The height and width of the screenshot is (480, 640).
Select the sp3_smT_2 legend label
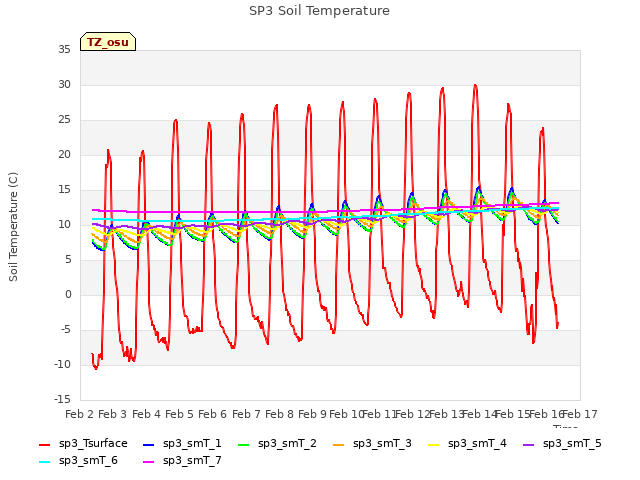[x=287, y=443]
